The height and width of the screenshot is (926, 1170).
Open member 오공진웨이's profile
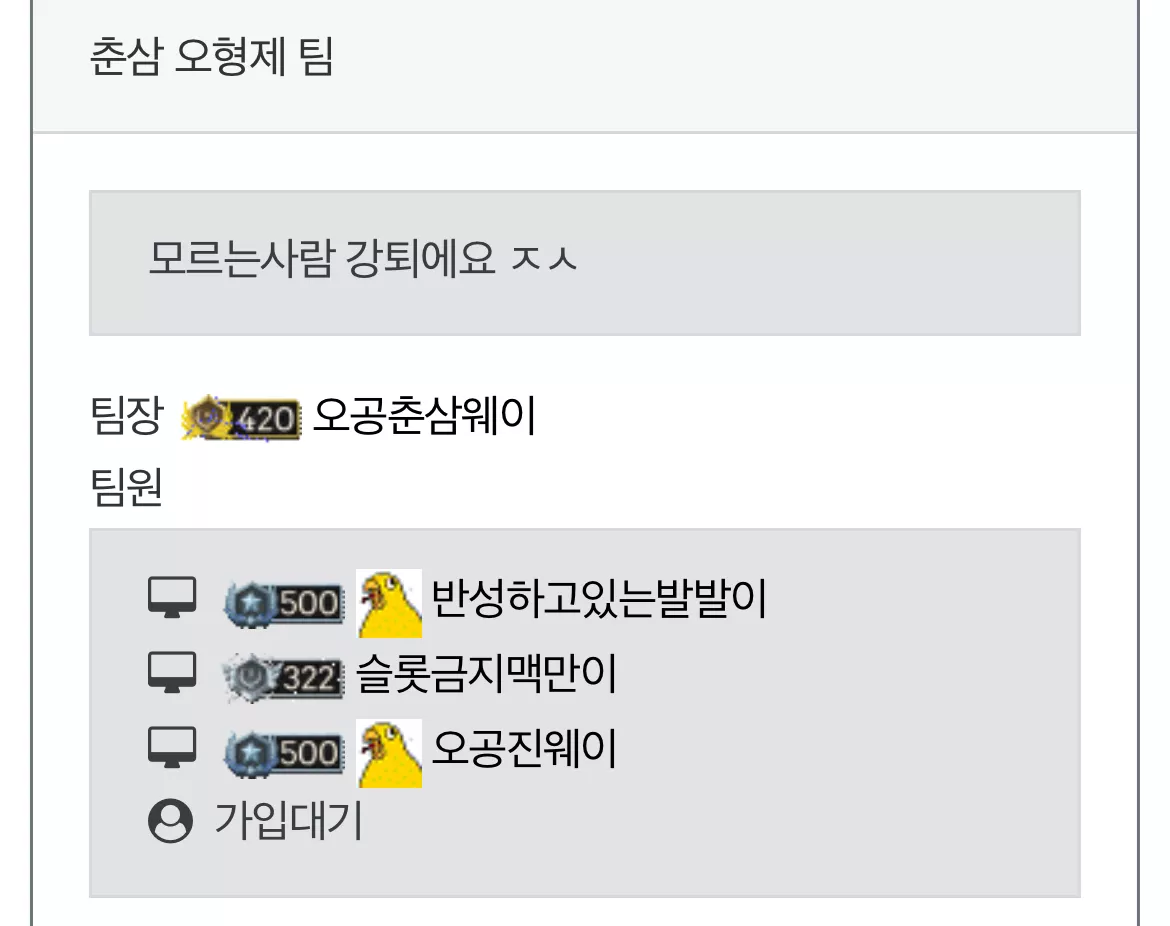click(524, 748)
